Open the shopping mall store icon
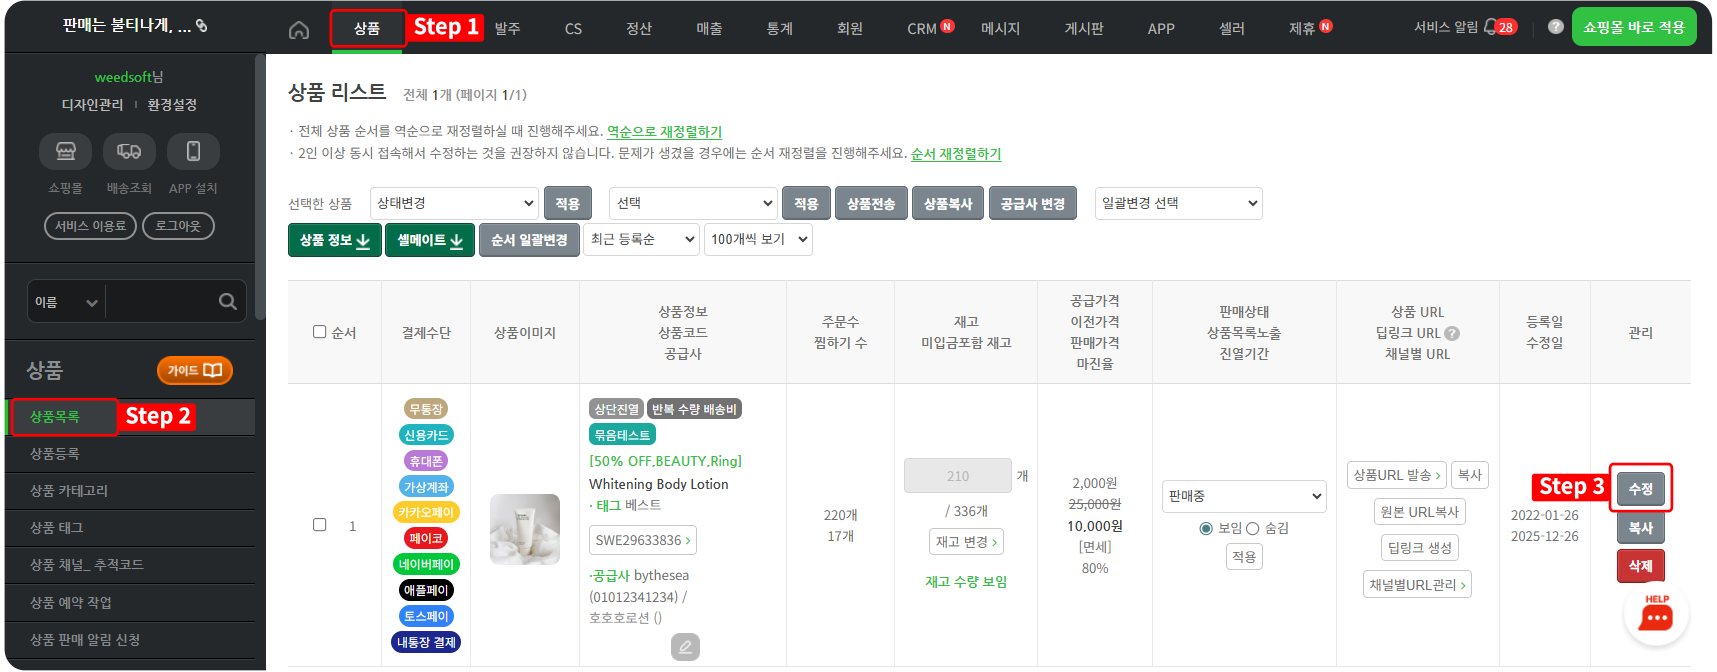 (66, 151)
